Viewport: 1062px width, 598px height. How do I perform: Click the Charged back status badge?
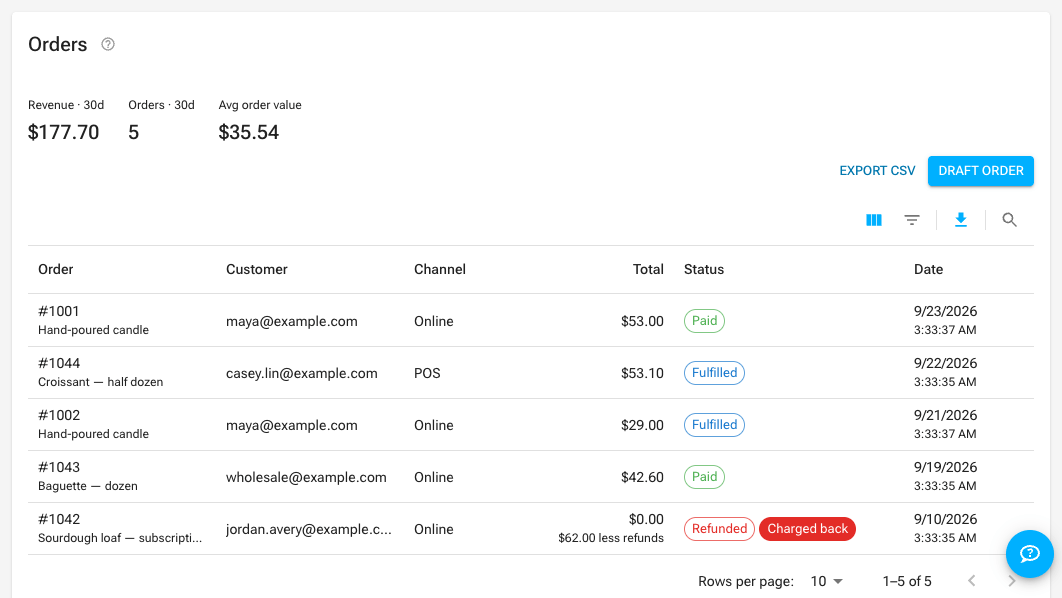tap(807, 529)
